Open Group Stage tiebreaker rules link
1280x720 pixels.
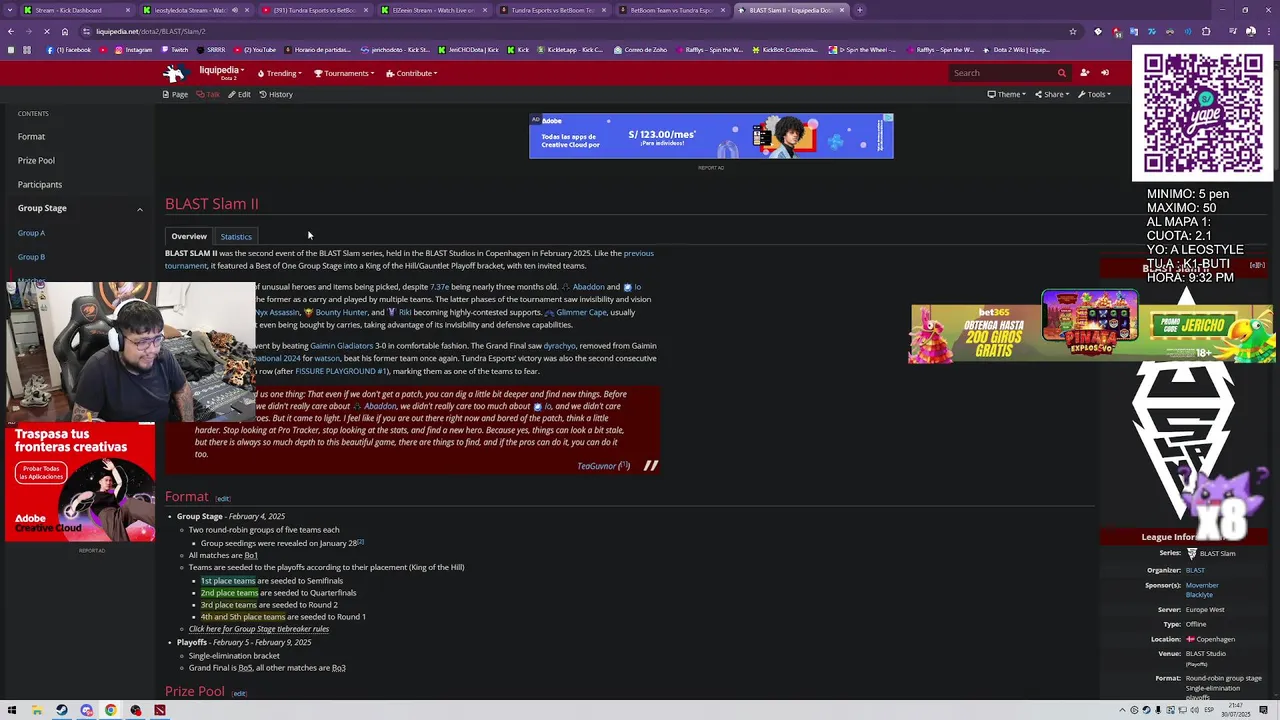[259, 629]
